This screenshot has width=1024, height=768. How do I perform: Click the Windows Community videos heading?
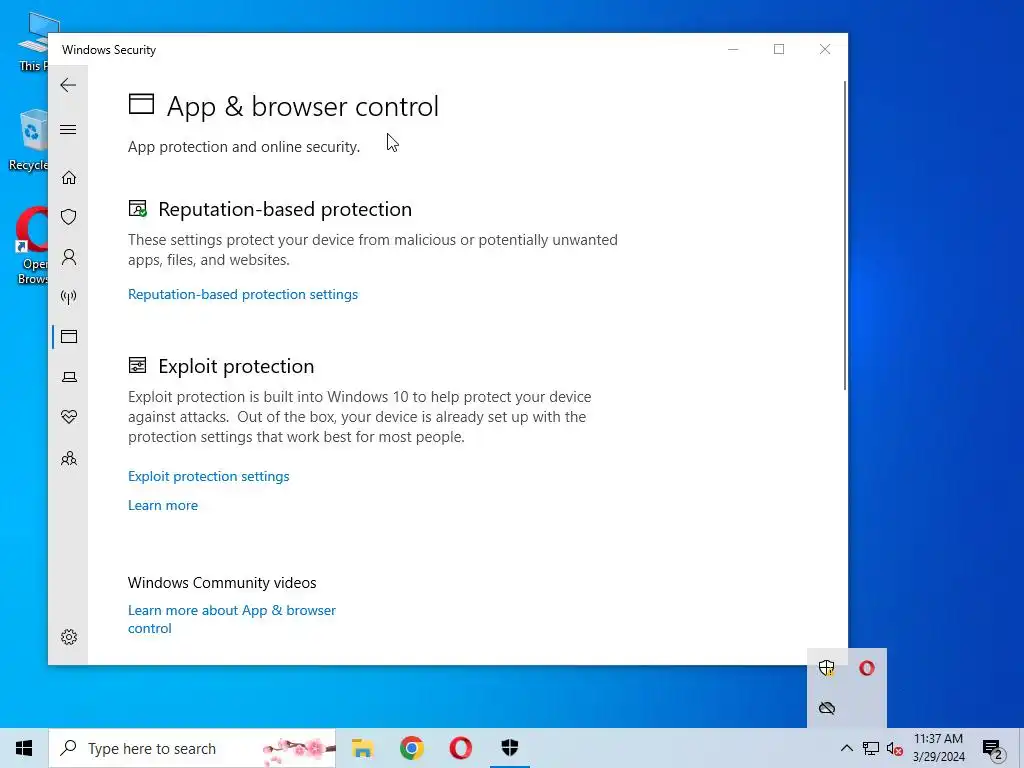tap(222, 583)
